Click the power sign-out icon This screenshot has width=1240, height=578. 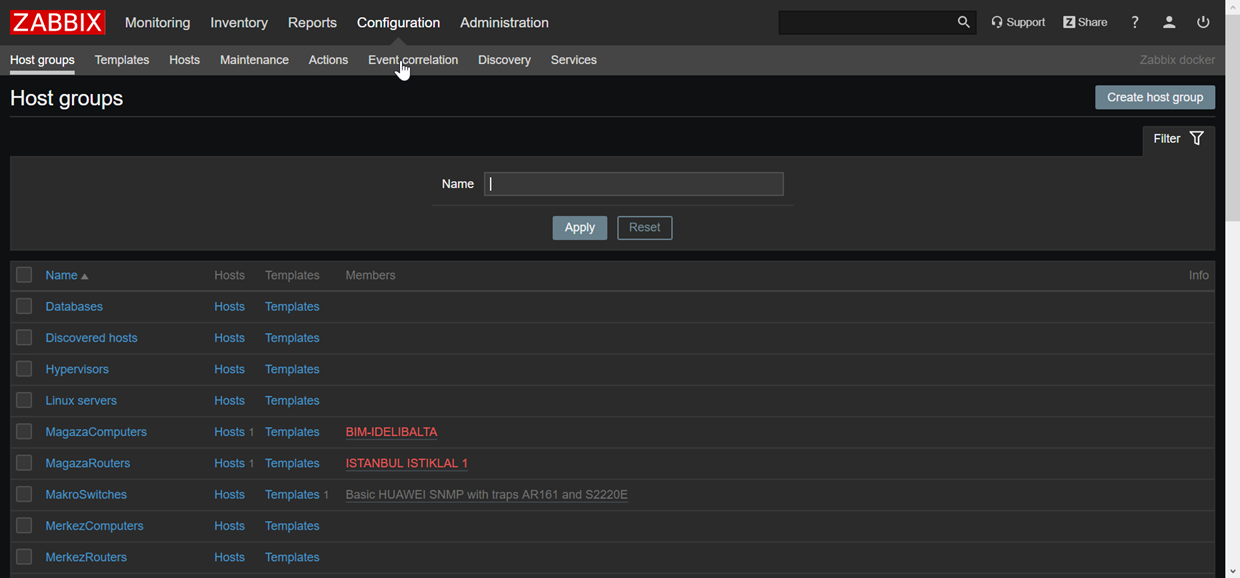[x=1203, y=22]
